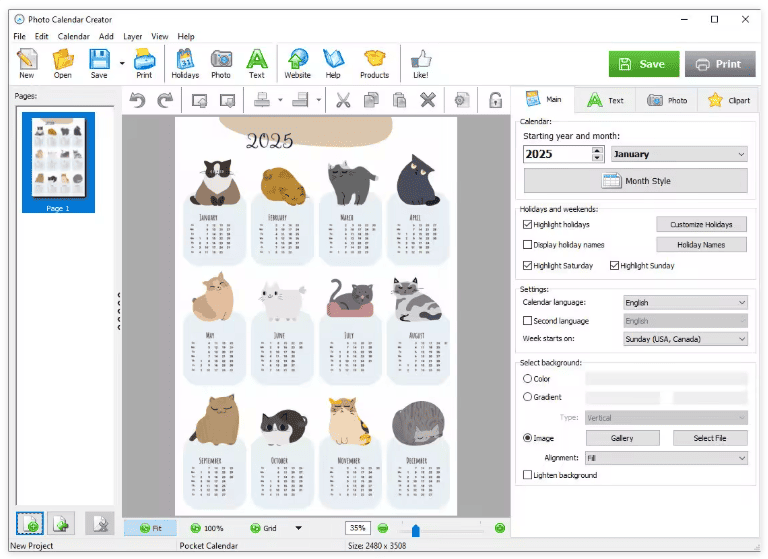Expand the Save icon dropdown arrow

point(122,63)
